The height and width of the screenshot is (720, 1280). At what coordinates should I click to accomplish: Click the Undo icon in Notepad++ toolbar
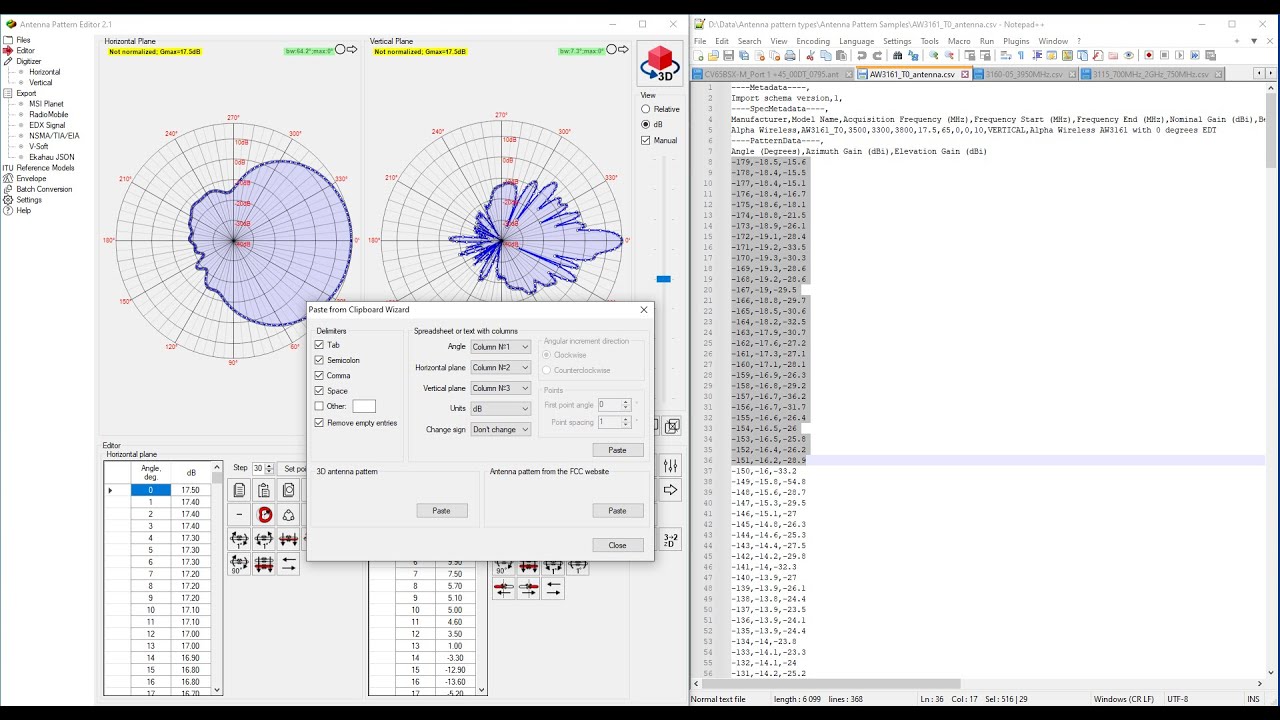point(862,56)
